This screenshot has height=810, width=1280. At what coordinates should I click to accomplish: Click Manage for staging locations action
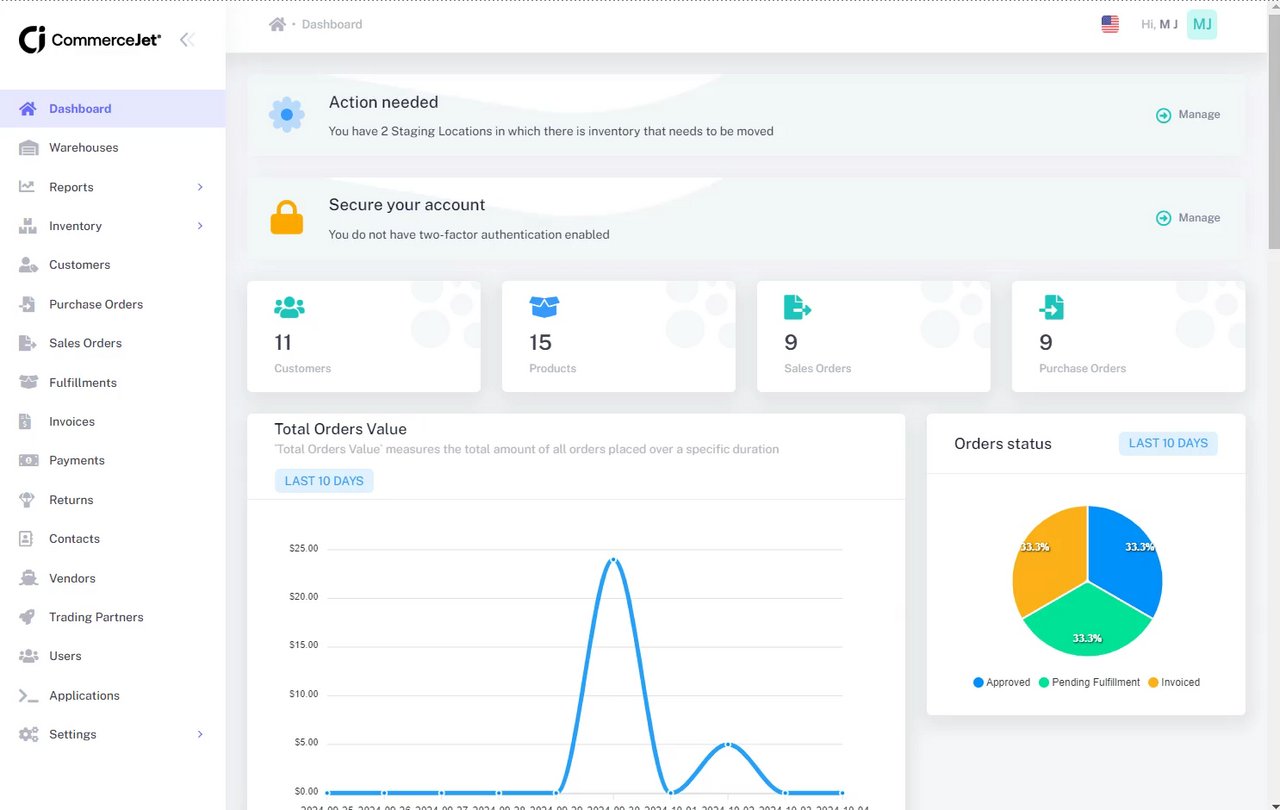1188,115
